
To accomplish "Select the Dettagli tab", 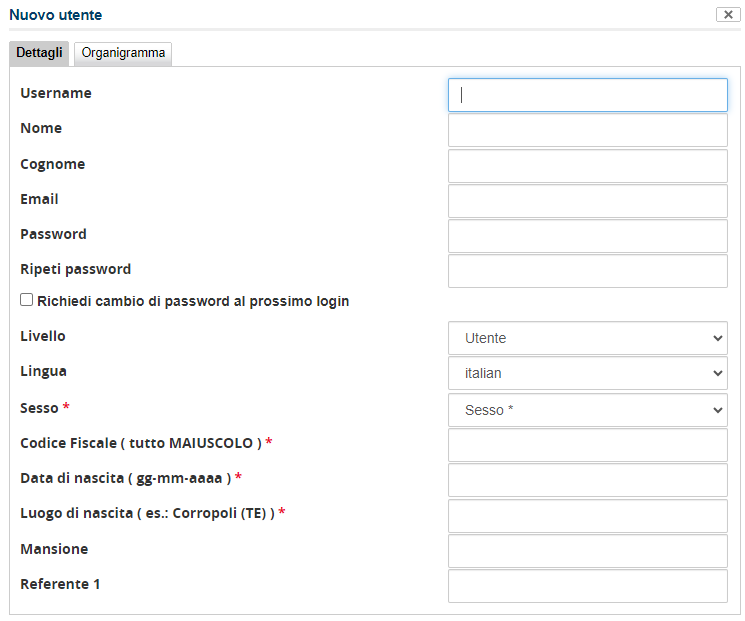I will click(x=39, y=53).
